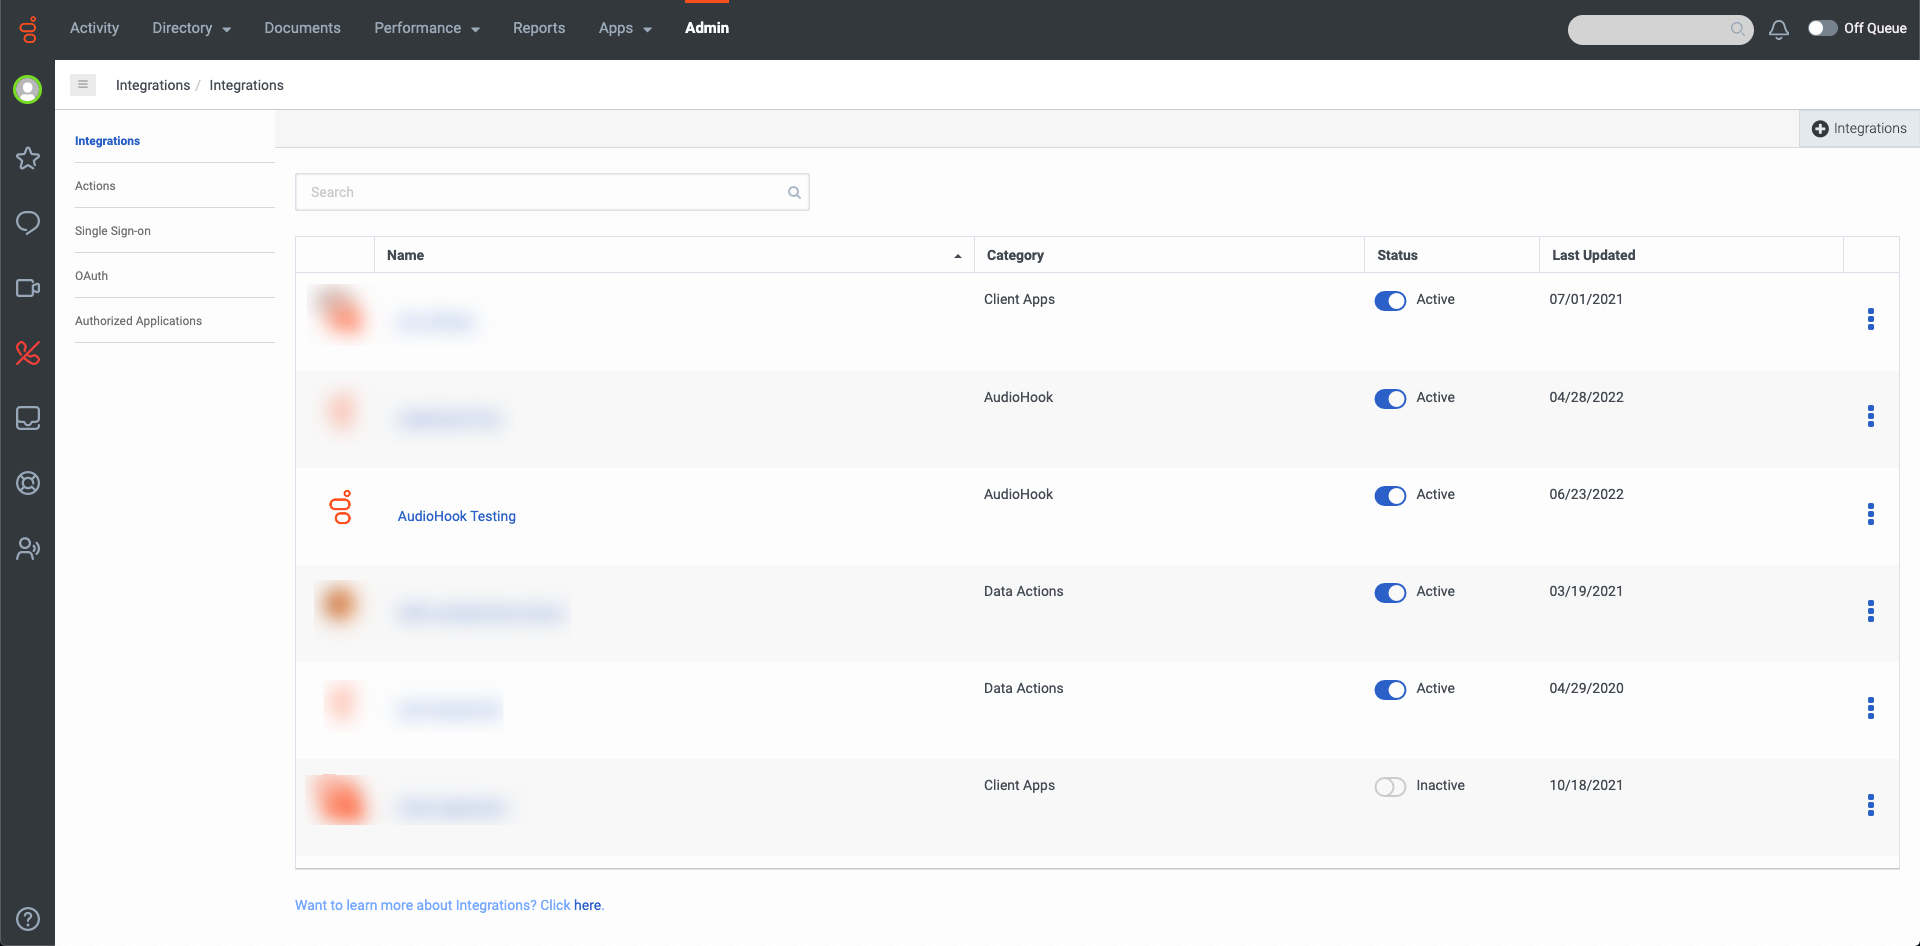Open the AudioHook Testing integration link
The width and height of the screenshot is (1920, 946).
[457, 516]
